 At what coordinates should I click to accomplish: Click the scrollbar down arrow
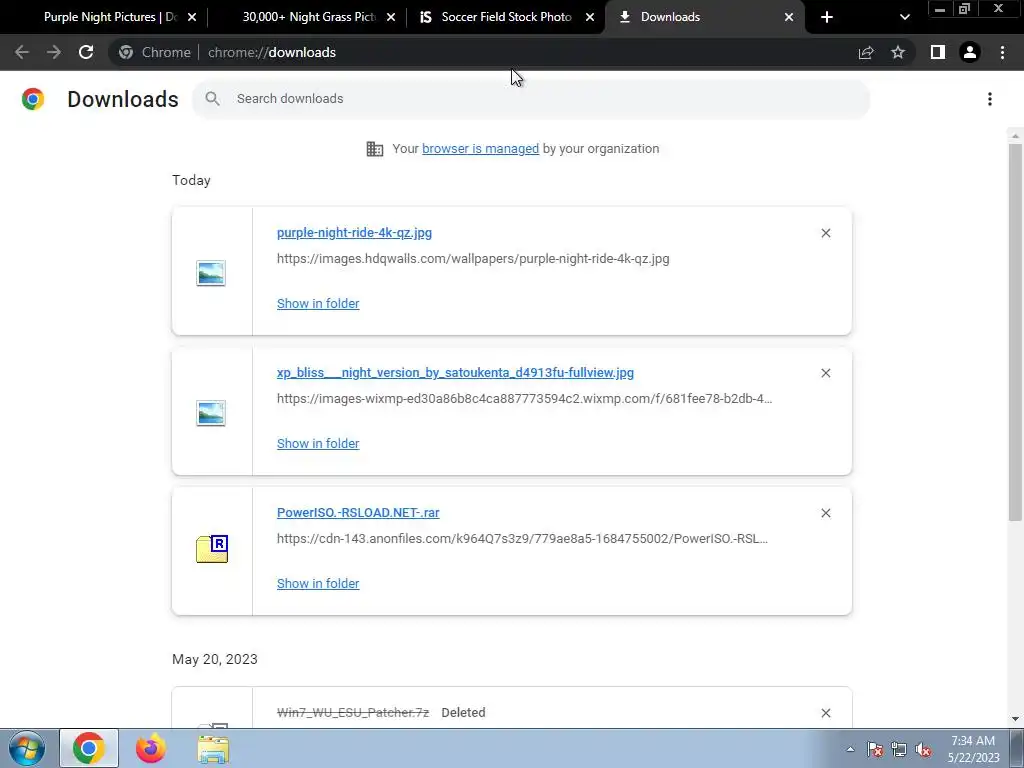(1015, 718)
